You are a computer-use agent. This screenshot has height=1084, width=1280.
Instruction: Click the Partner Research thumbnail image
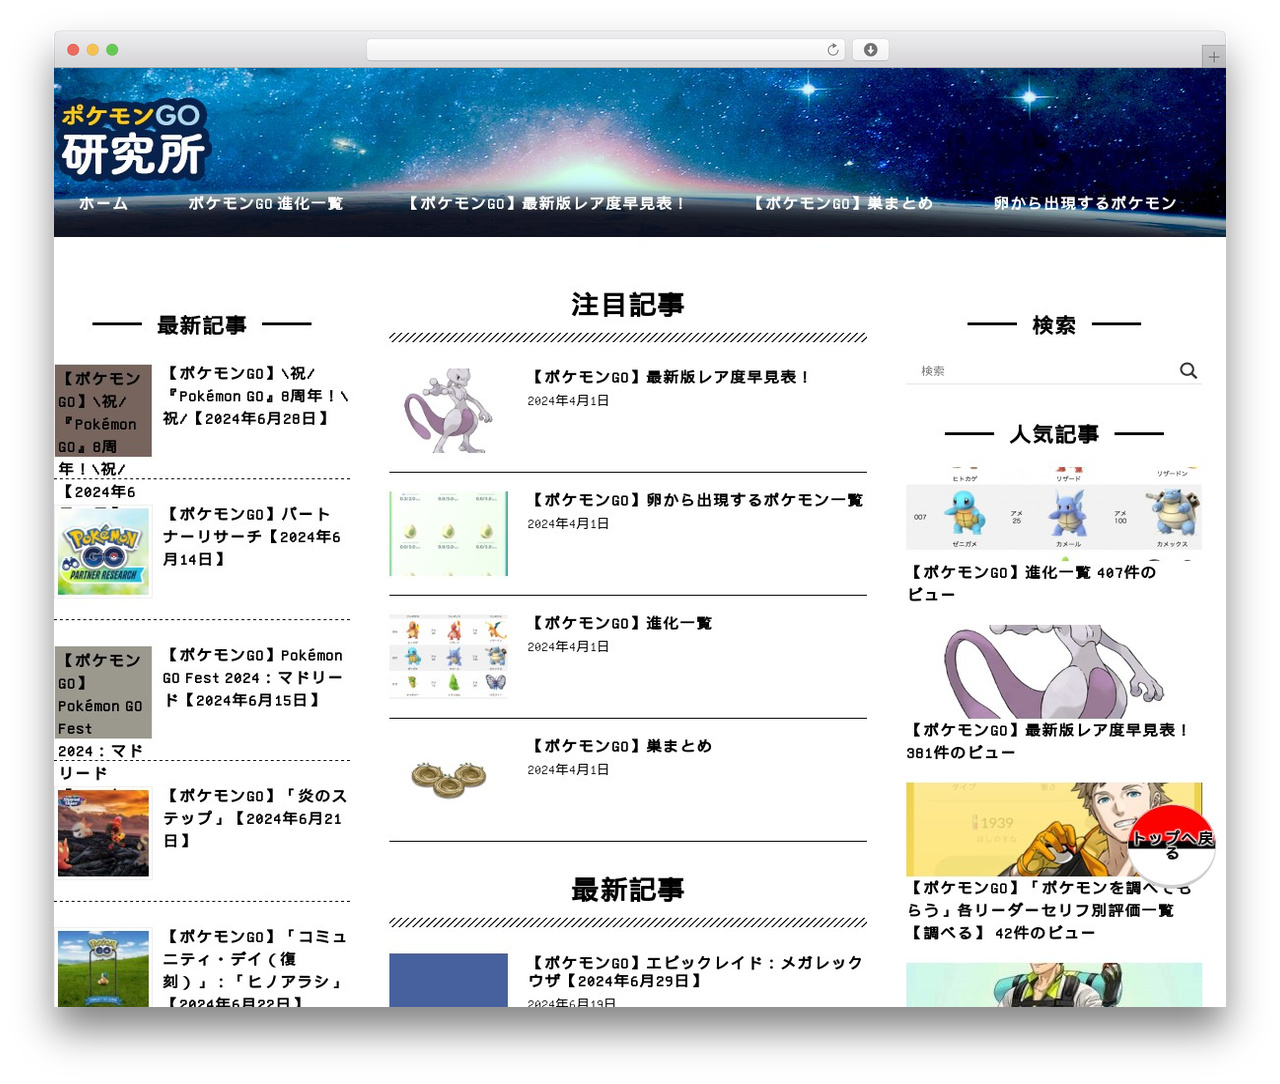click(x=104, y=552)
